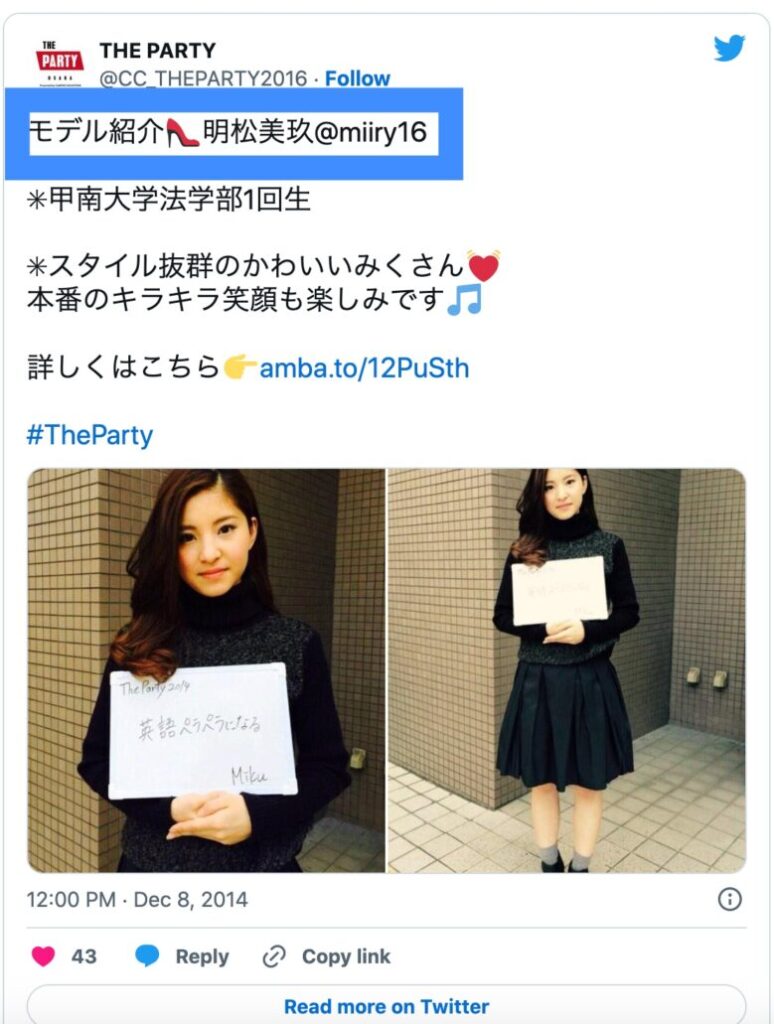Image resolution: width=774 pixels, height=1024 pixels.
Task: Open the 12:00 PM Dec 8, 2014 timestamp
Action: 137,899
